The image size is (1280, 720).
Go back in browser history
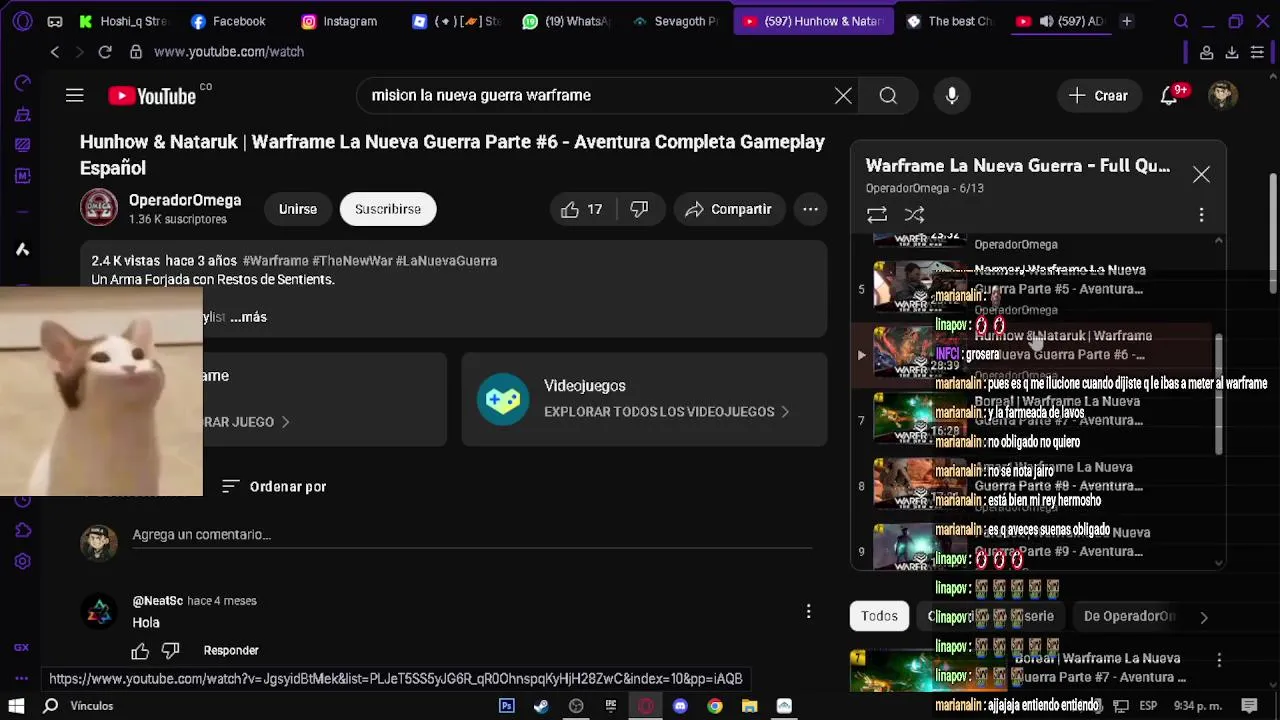point(55,52)
